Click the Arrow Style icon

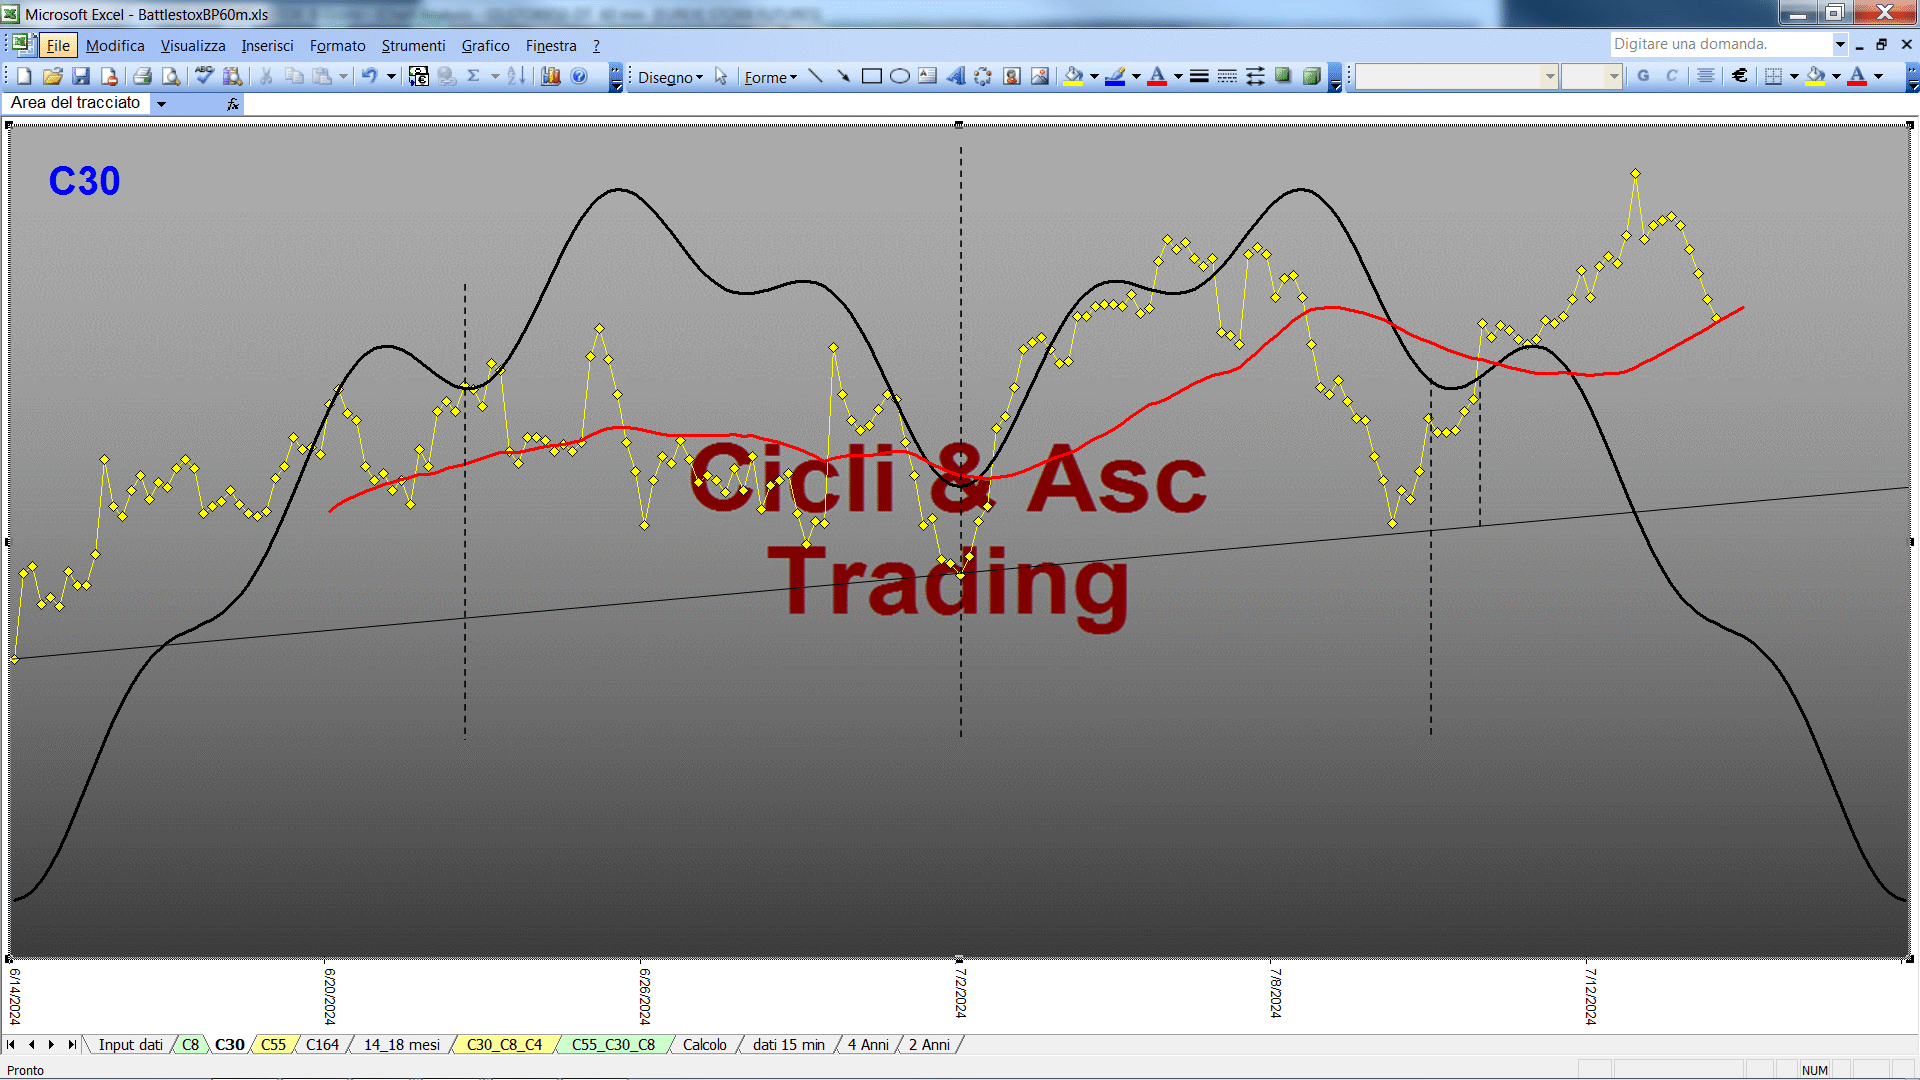[1255, 76]
